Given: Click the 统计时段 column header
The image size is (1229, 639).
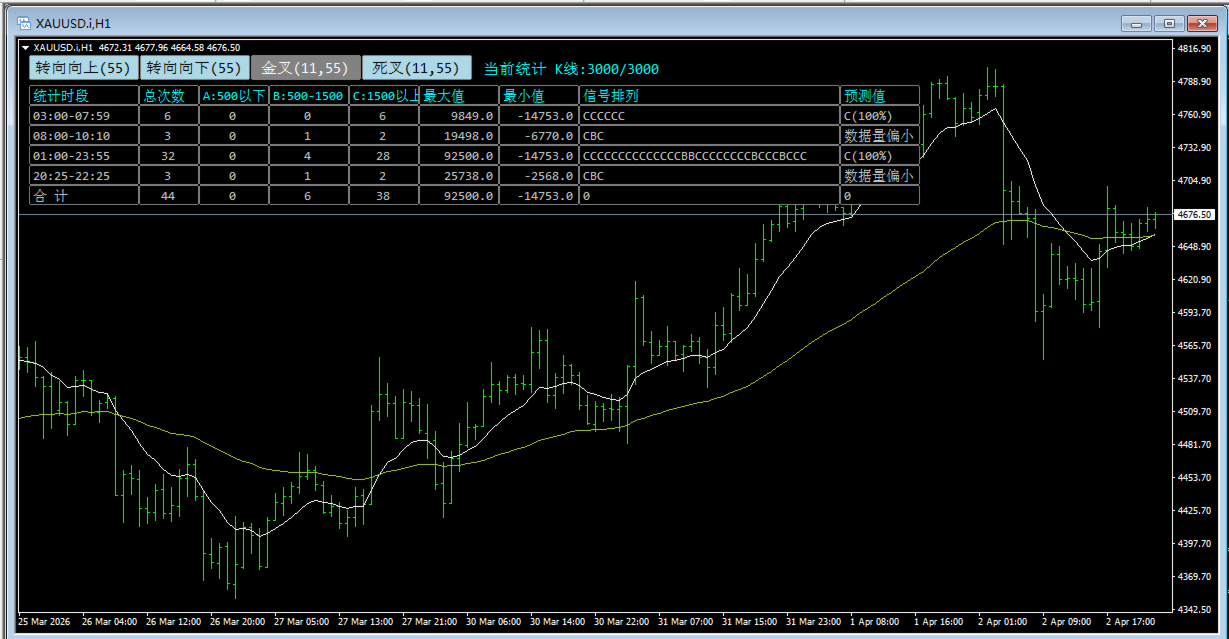Looking at the screenshot, I should point(84,96).
